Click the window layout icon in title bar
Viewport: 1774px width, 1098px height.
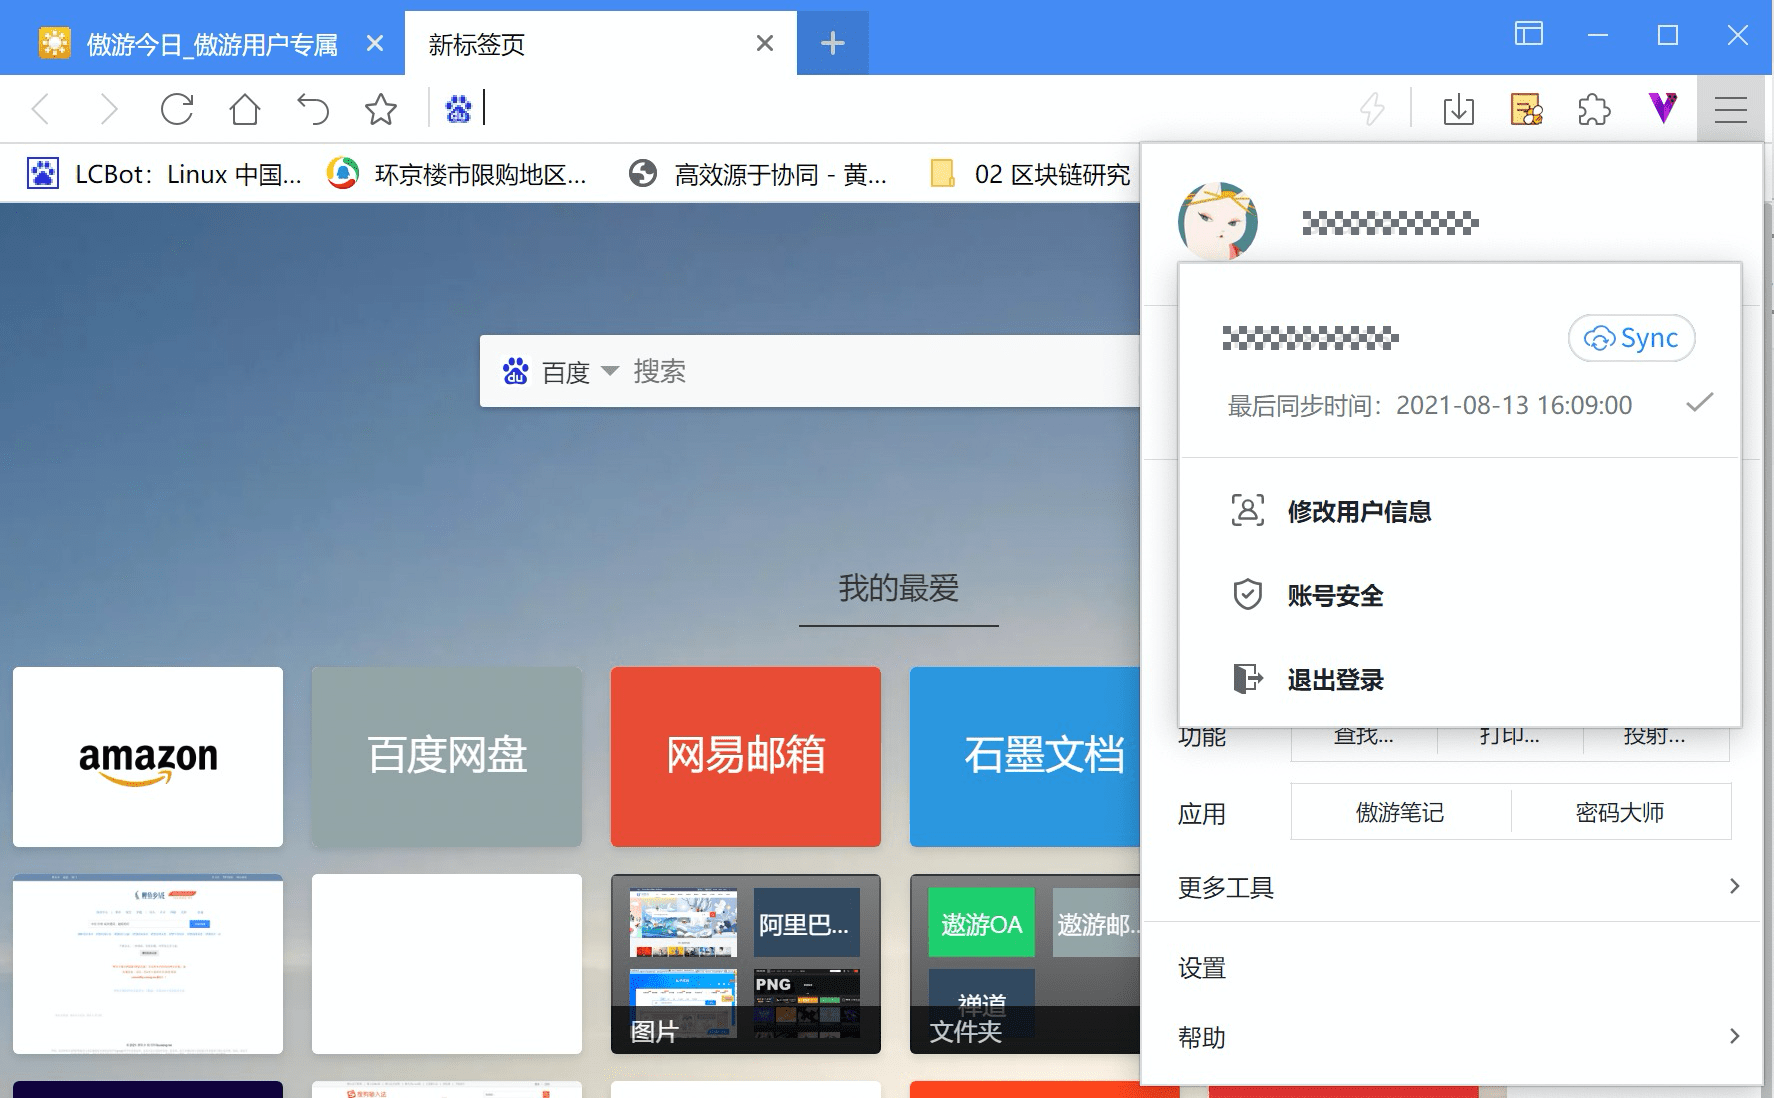click(1528, 35)
